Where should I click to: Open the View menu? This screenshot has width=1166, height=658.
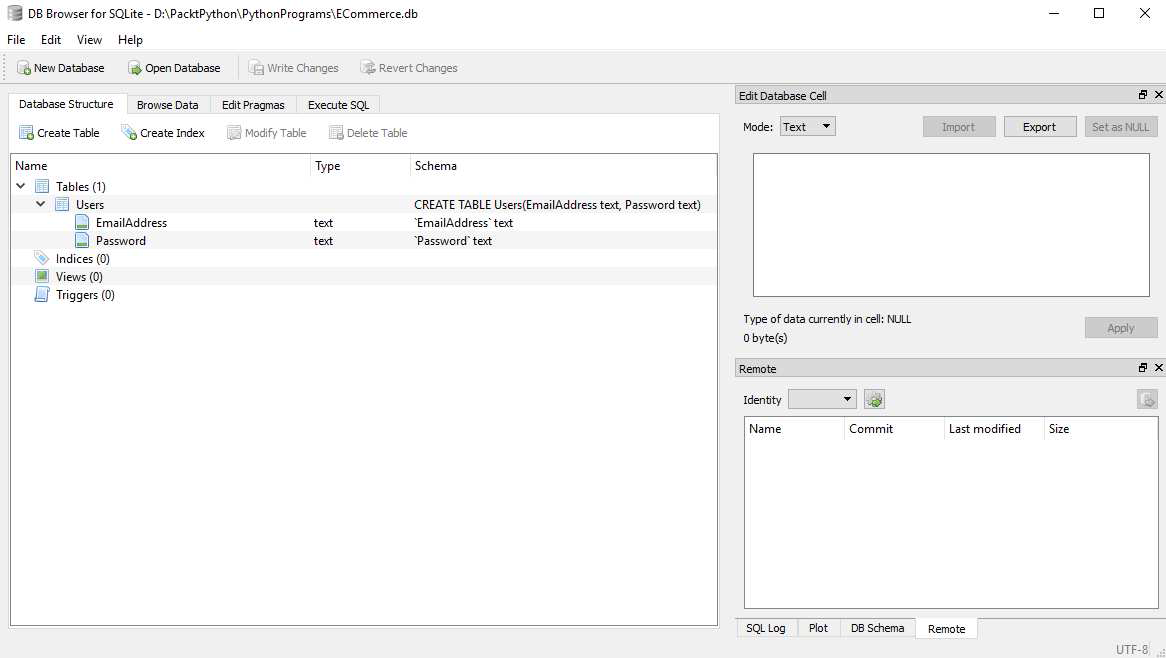point(89,39)
